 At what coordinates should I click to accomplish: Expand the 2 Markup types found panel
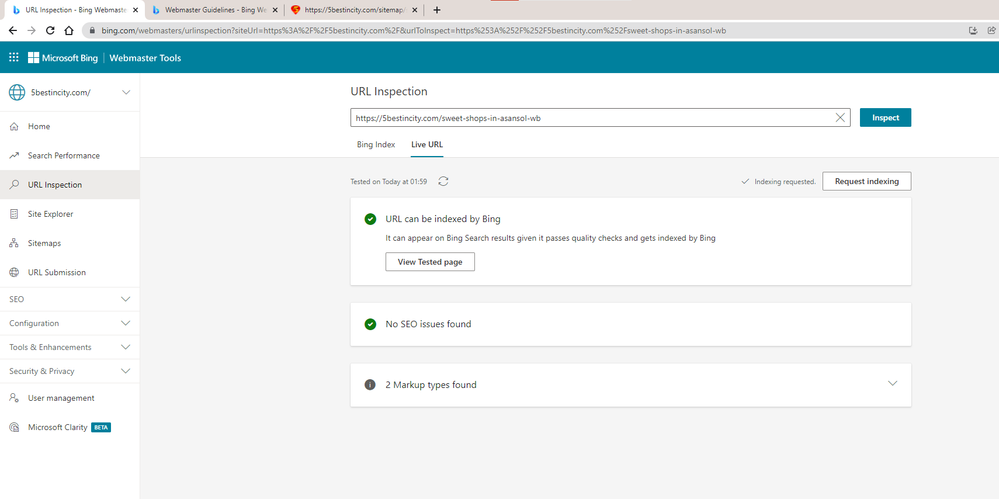pos(893,384)
